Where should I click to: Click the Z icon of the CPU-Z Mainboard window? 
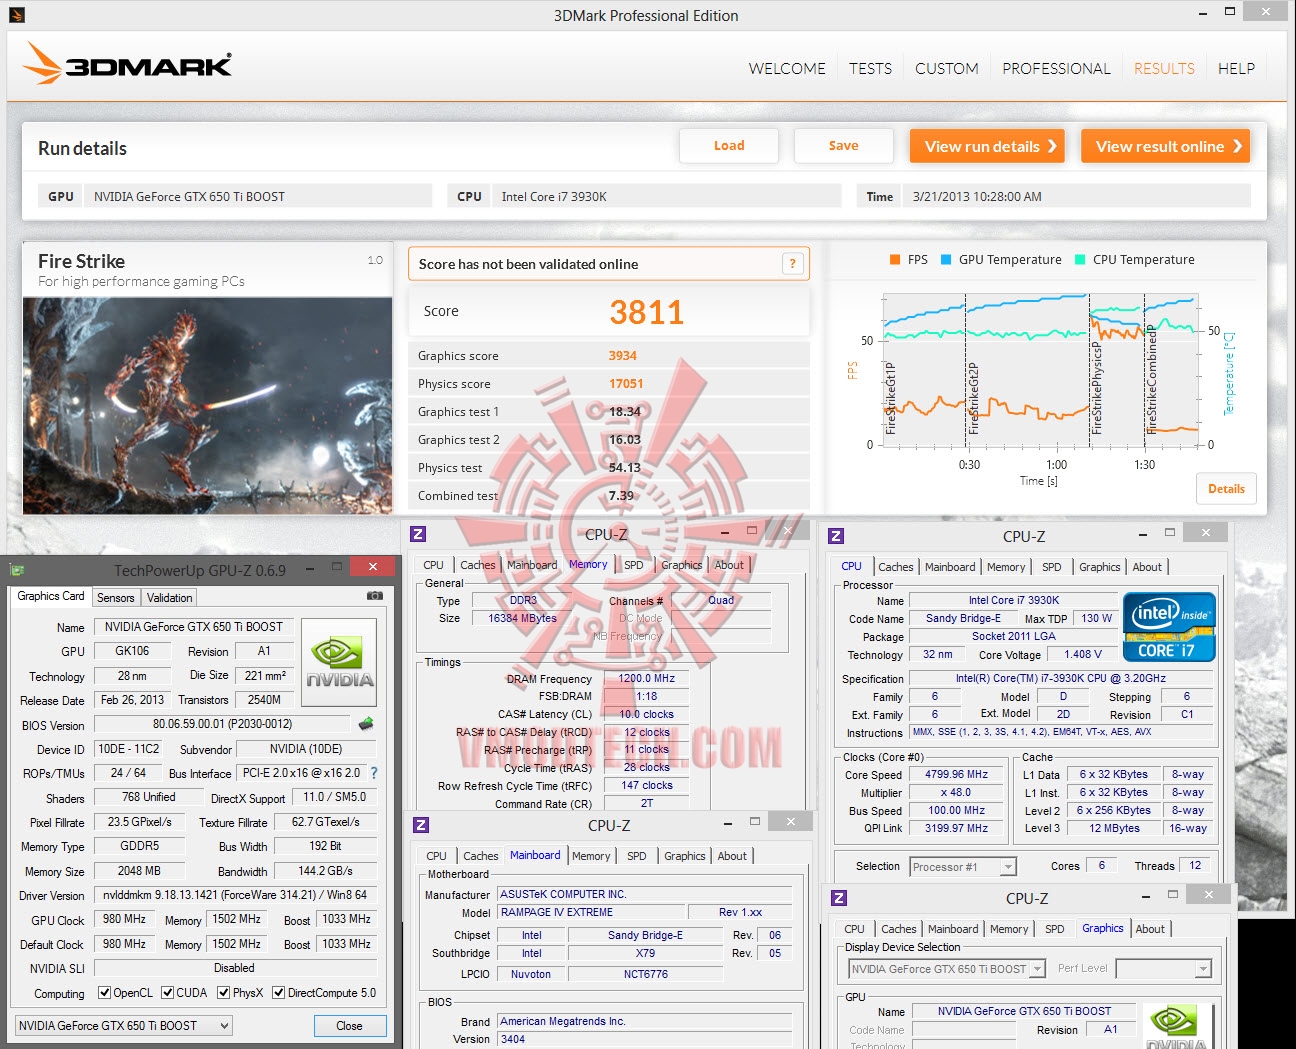[421, 825]
